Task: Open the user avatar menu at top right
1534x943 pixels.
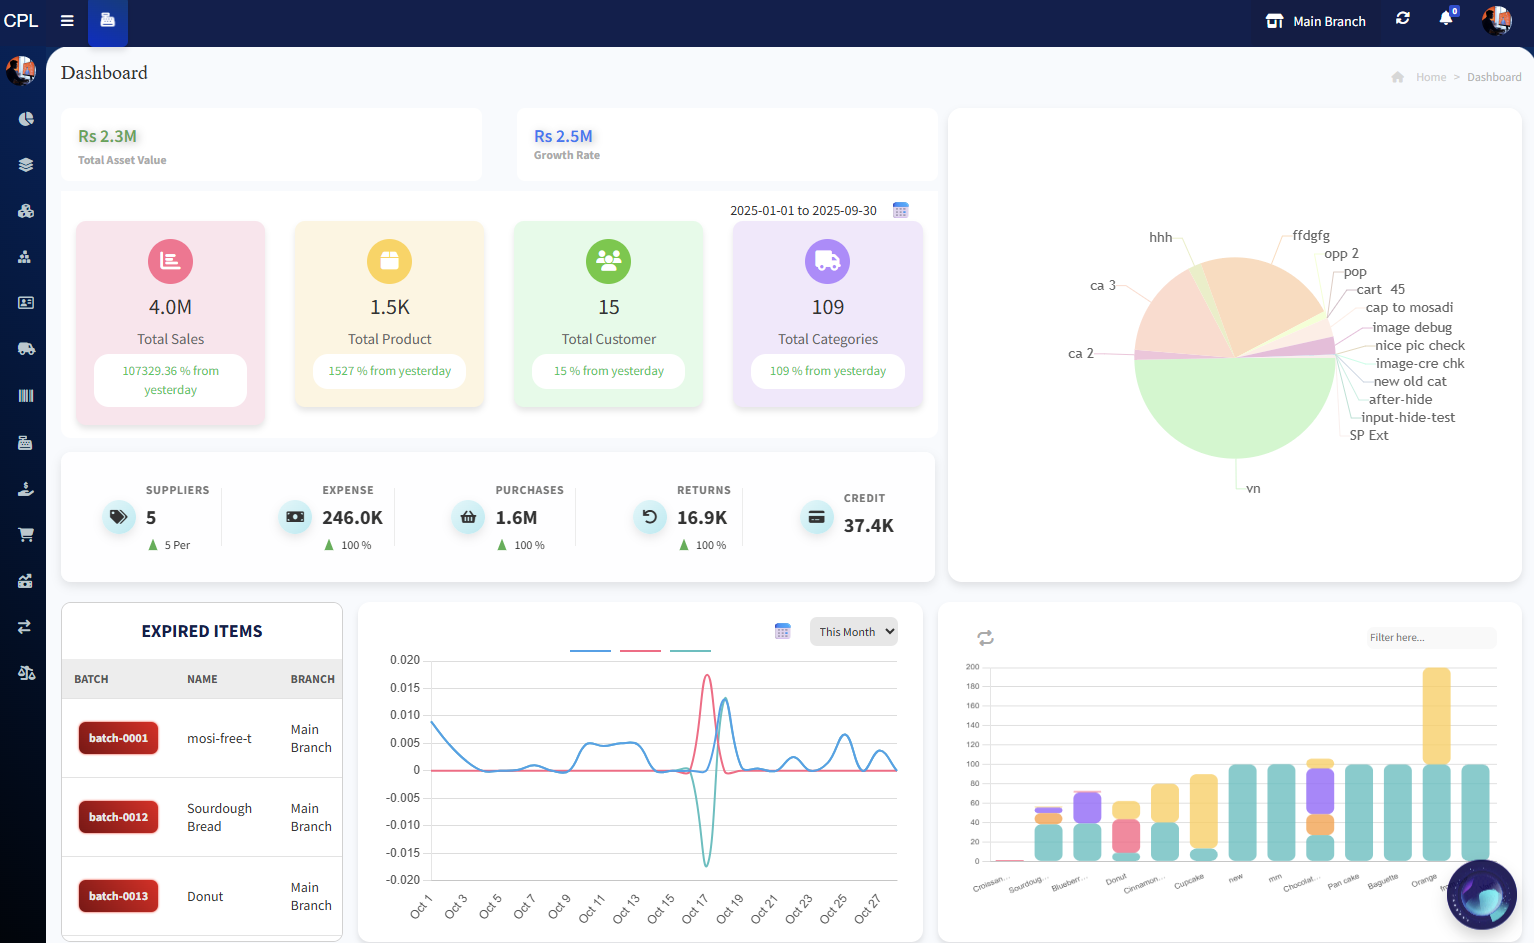Action: [1497, 20]
